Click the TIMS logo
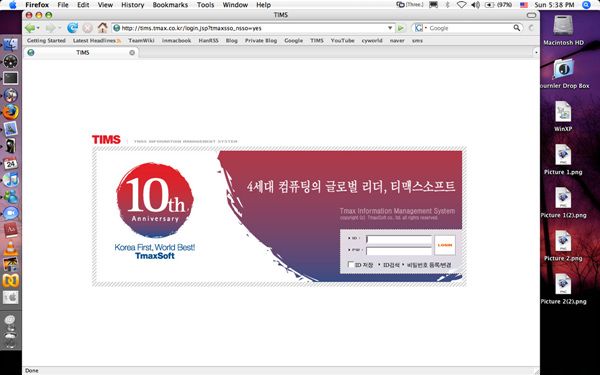Viewport: 600px width, 375px height. tap(106, 140)
